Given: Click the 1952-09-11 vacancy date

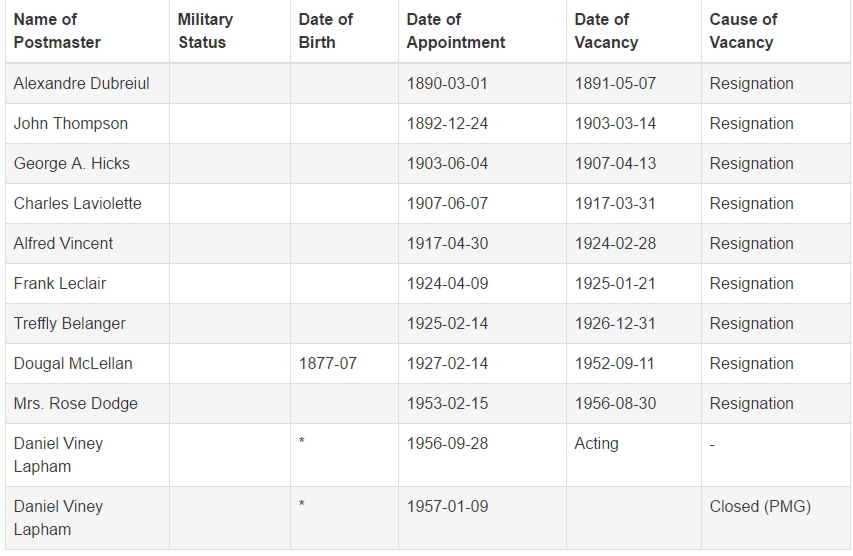Looking at the screenshot, I should point(615,363).
